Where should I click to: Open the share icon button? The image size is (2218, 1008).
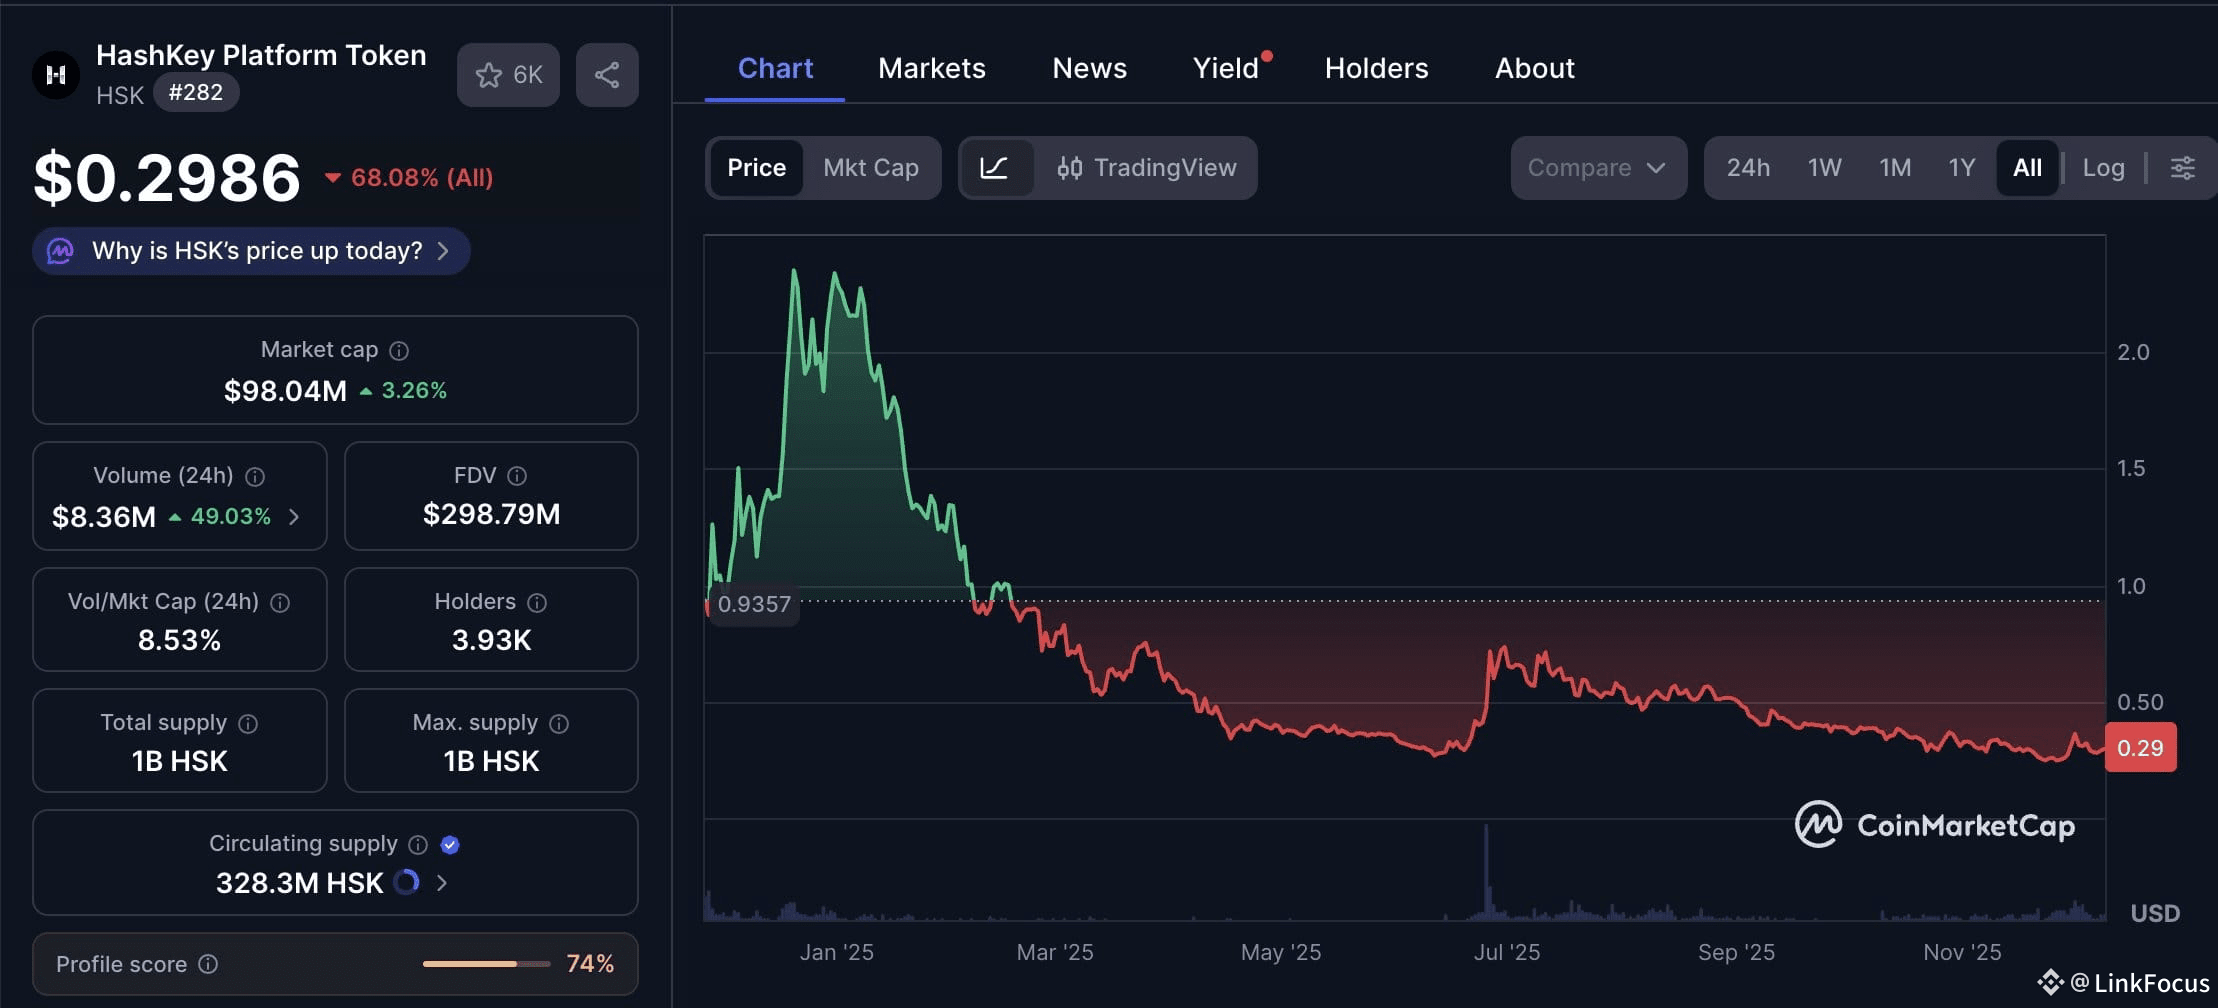click(x=607, y=75)
